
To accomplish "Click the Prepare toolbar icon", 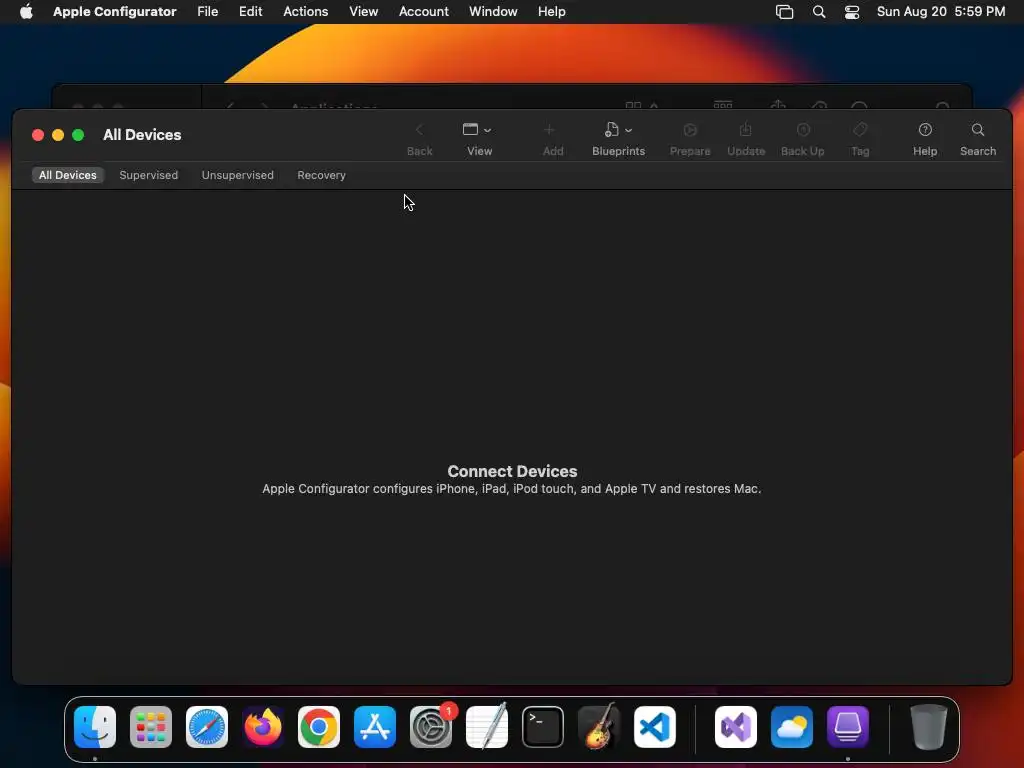I will (x=690, y=130).
